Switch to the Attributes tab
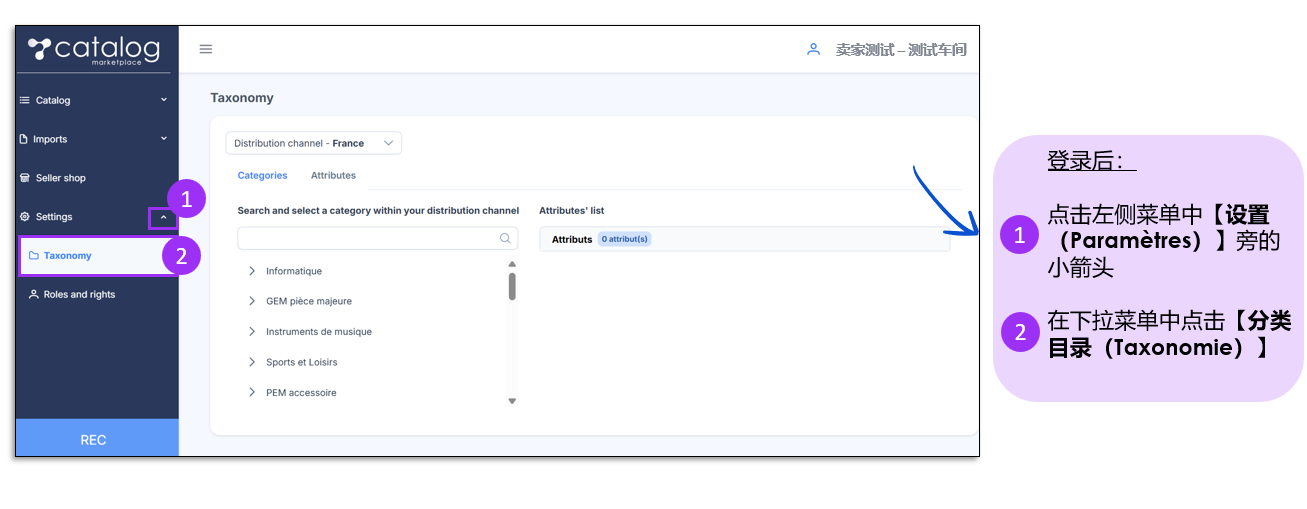This screenshot has width=1307, height=509. (333, 175)
